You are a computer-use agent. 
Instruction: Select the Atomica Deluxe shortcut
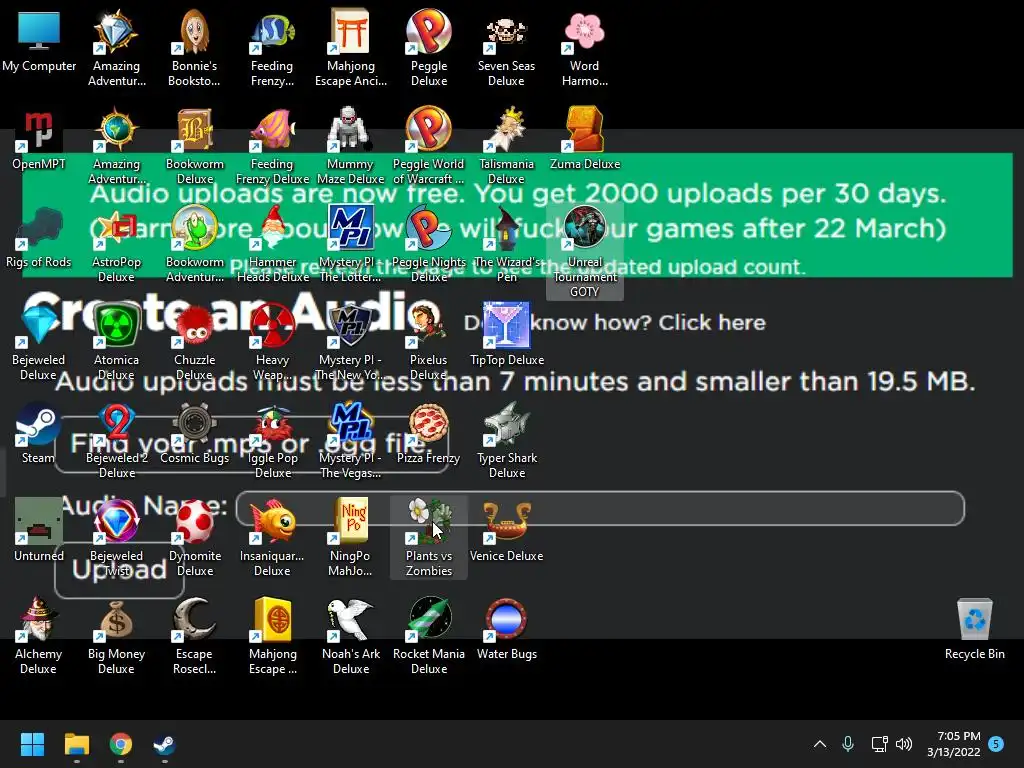click(x=116, y=343)
